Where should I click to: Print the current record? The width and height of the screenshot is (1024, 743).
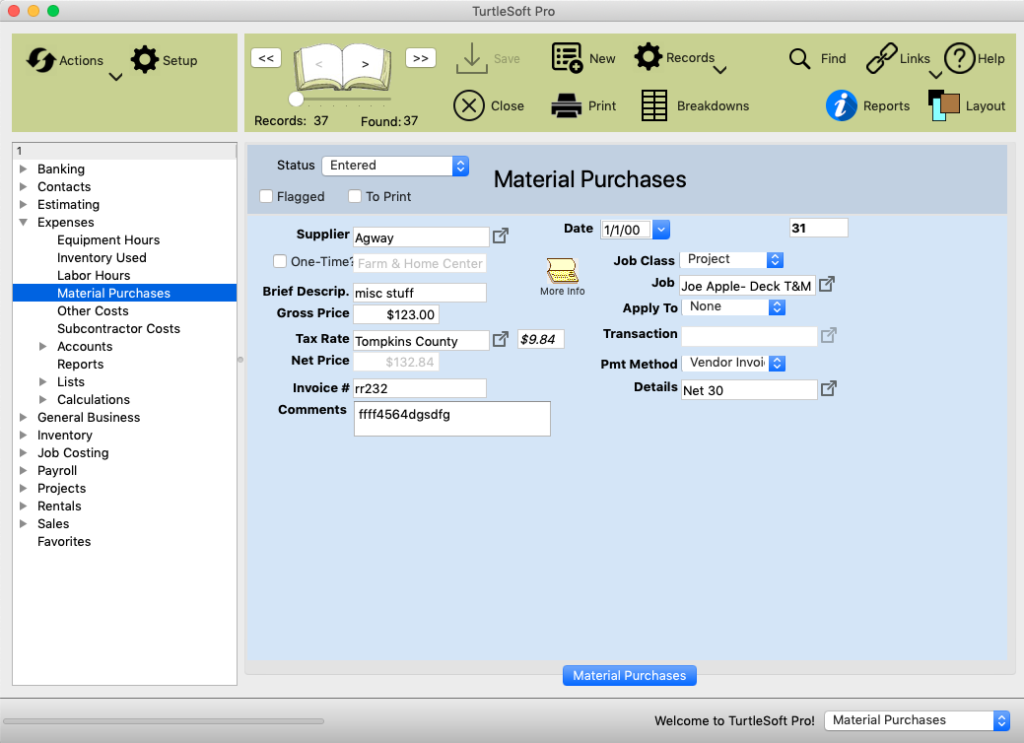(x=566, y=106)
